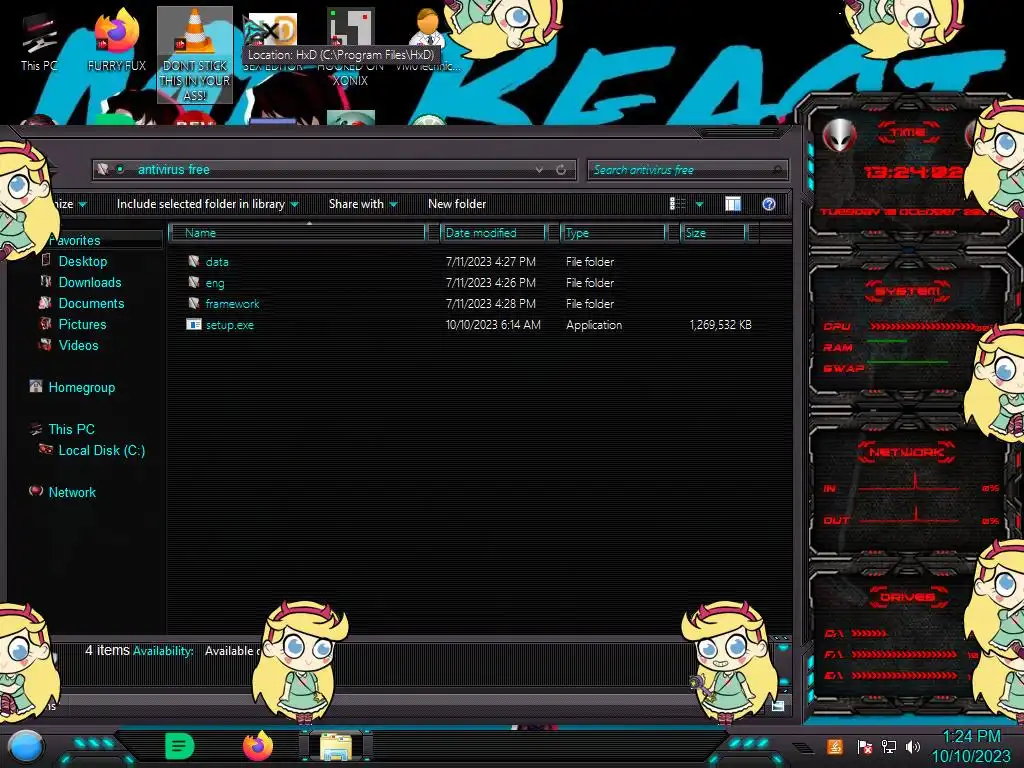1024x768 pixels.
Task: Click the 7/11/2023 4:28 PM date cell
Action: [490, 304]
